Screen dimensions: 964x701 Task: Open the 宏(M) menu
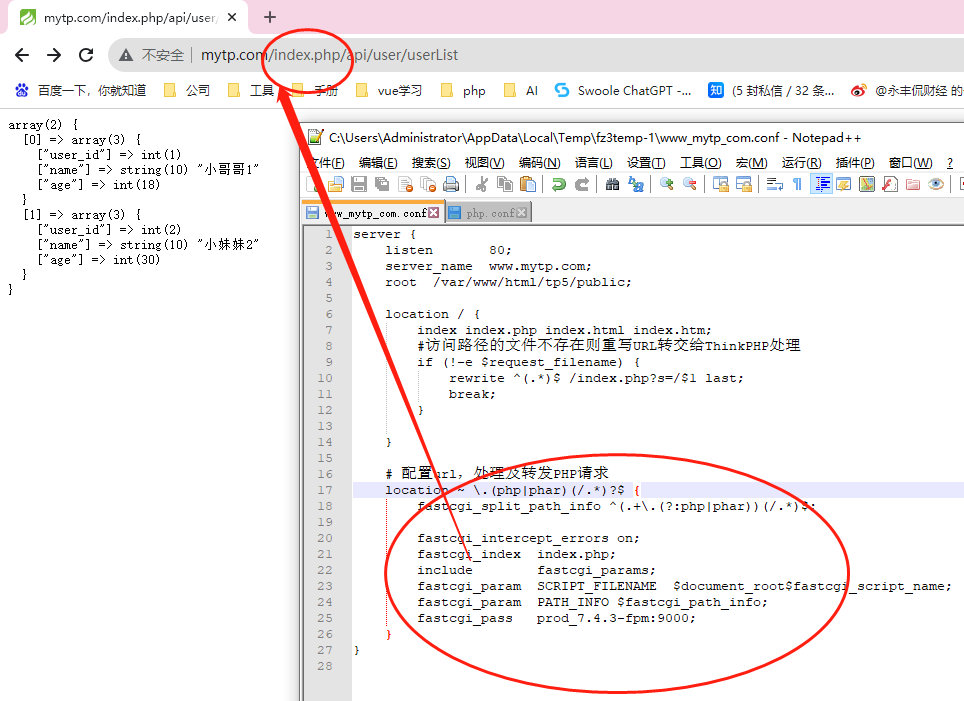(751, 163)
